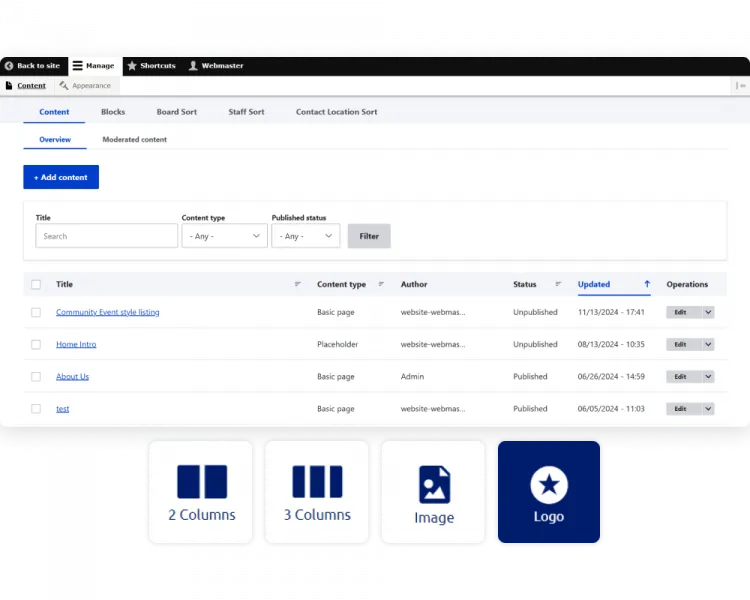
Task: Click the Back to site arrow icon
Action: click(x=9, y=66)
